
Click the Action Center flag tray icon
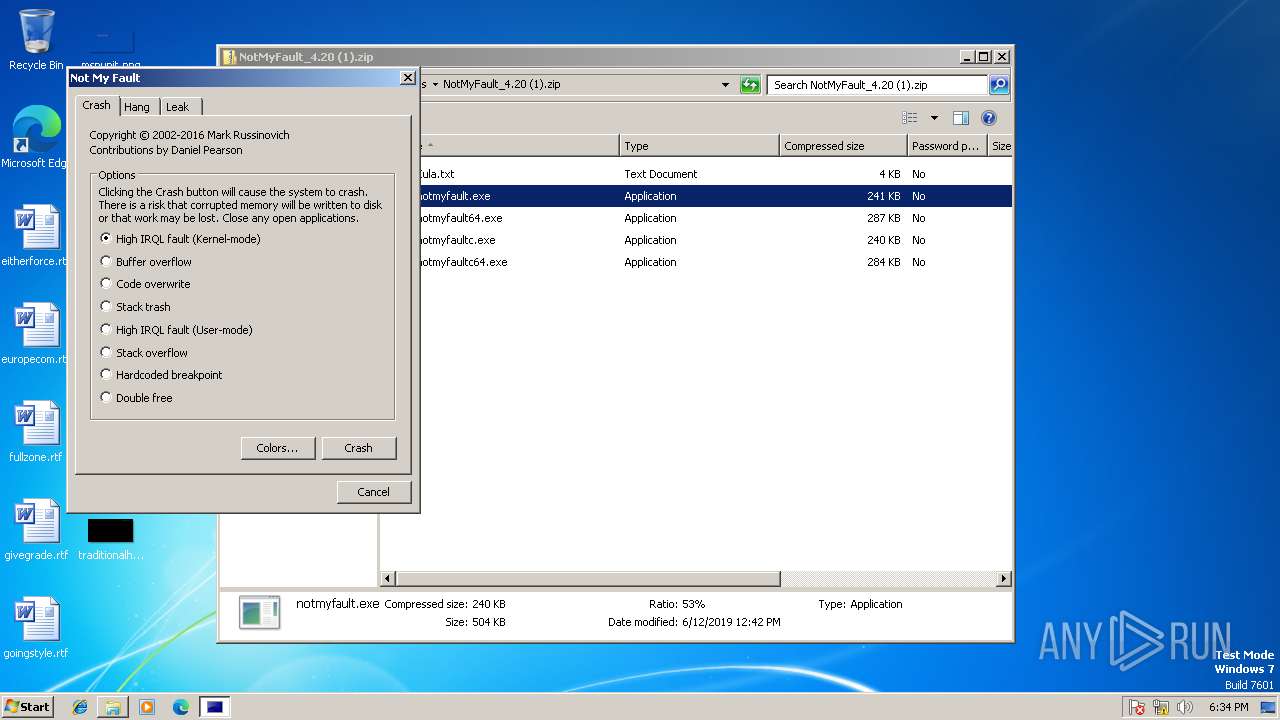click(x=1137, y=707)
